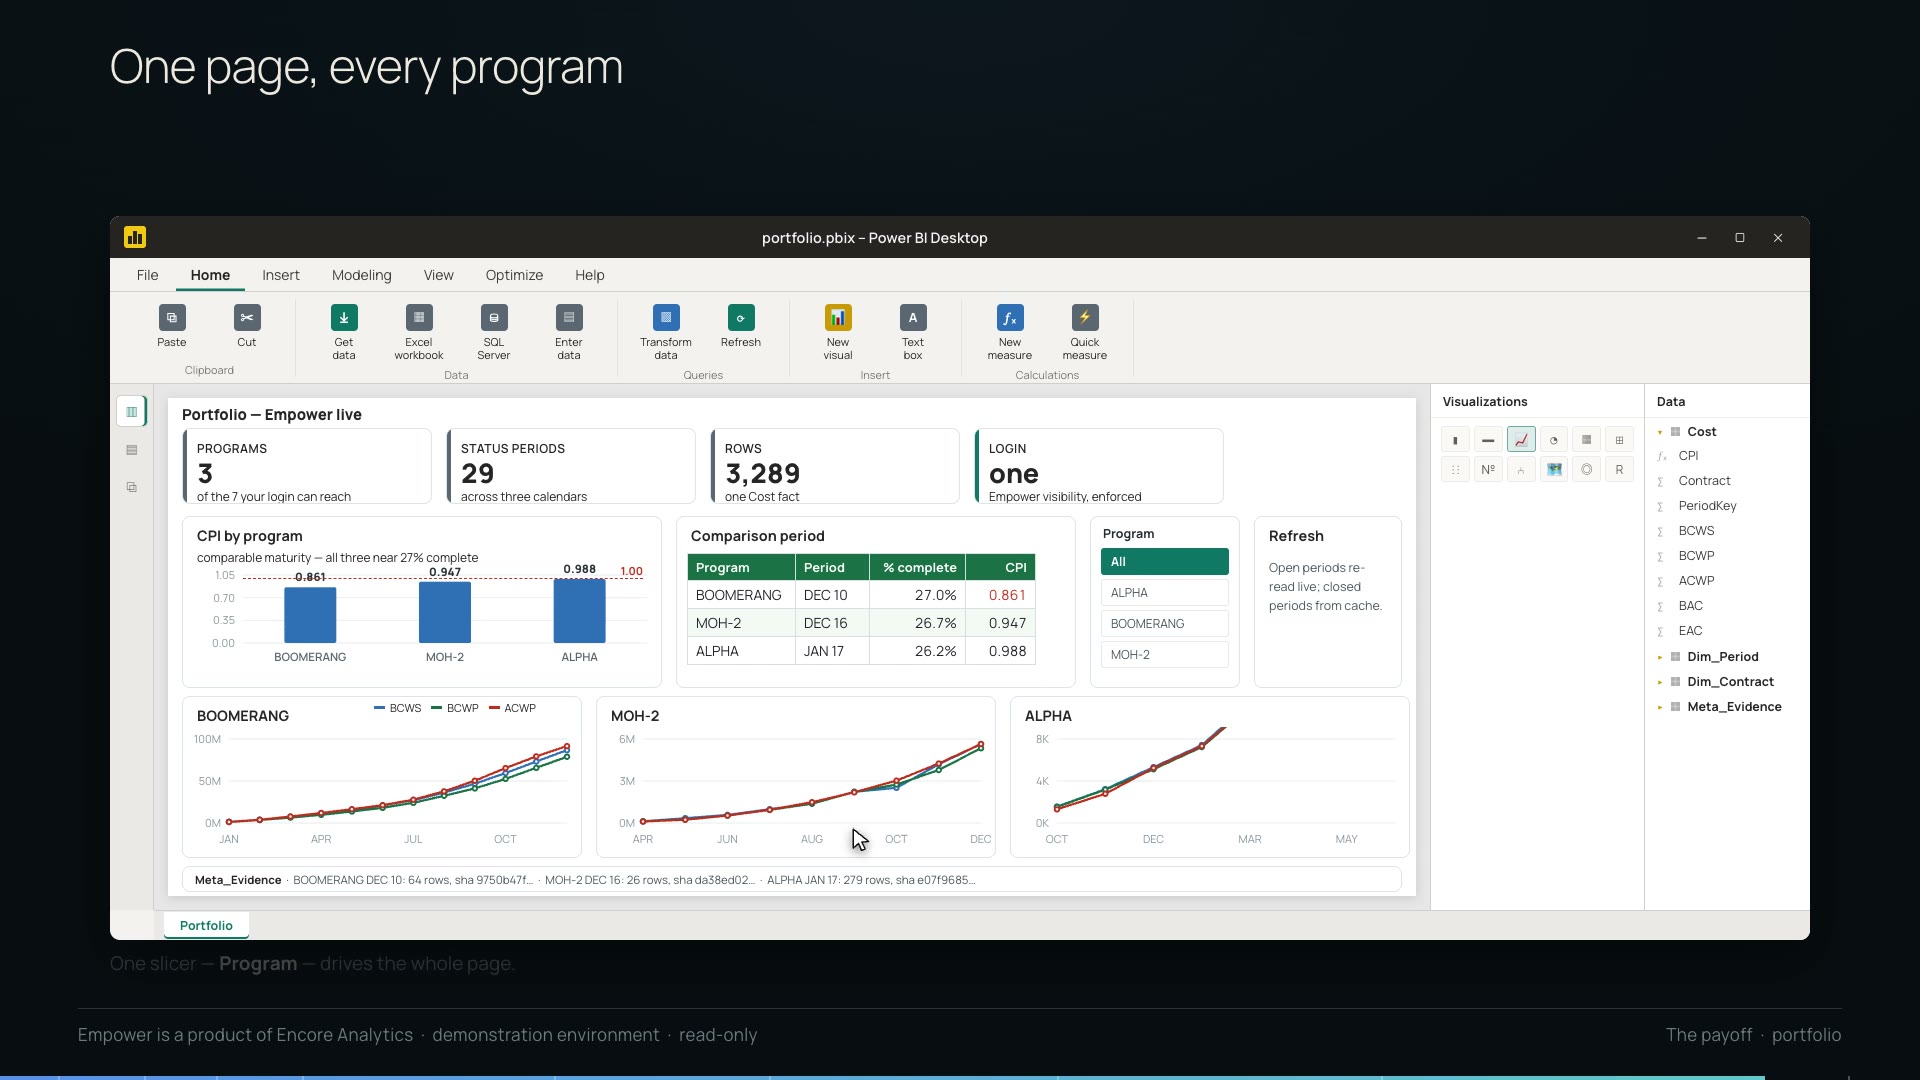This screenshot has width=1920, height=1080.
Task: Switch to the table view in left sidebar
Action: [x=132, y=450]
